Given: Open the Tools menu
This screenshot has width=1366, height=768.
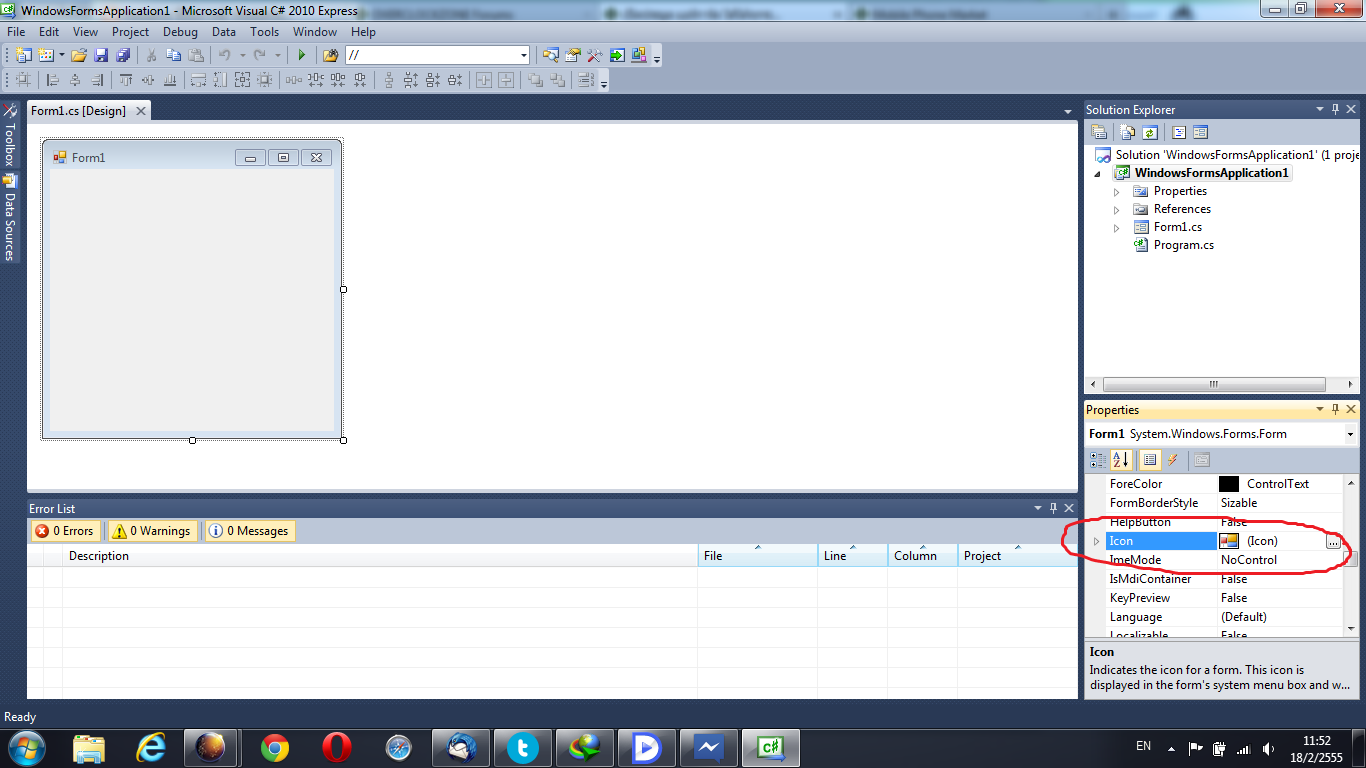Looking at the screenshot, I should tap(265, 32).
